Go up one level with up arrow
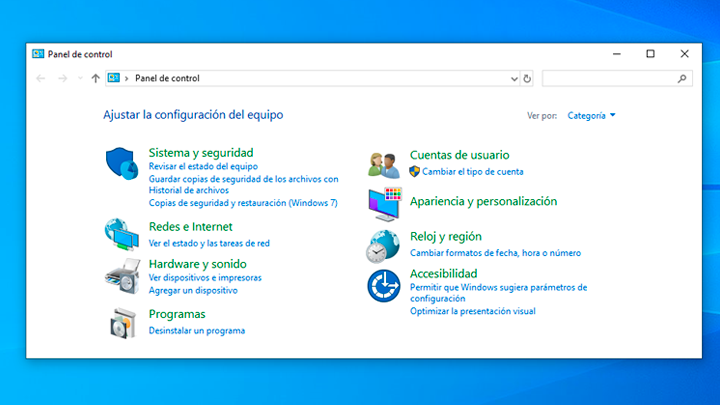This screenshot has height=405, width=720. (95, 78)
